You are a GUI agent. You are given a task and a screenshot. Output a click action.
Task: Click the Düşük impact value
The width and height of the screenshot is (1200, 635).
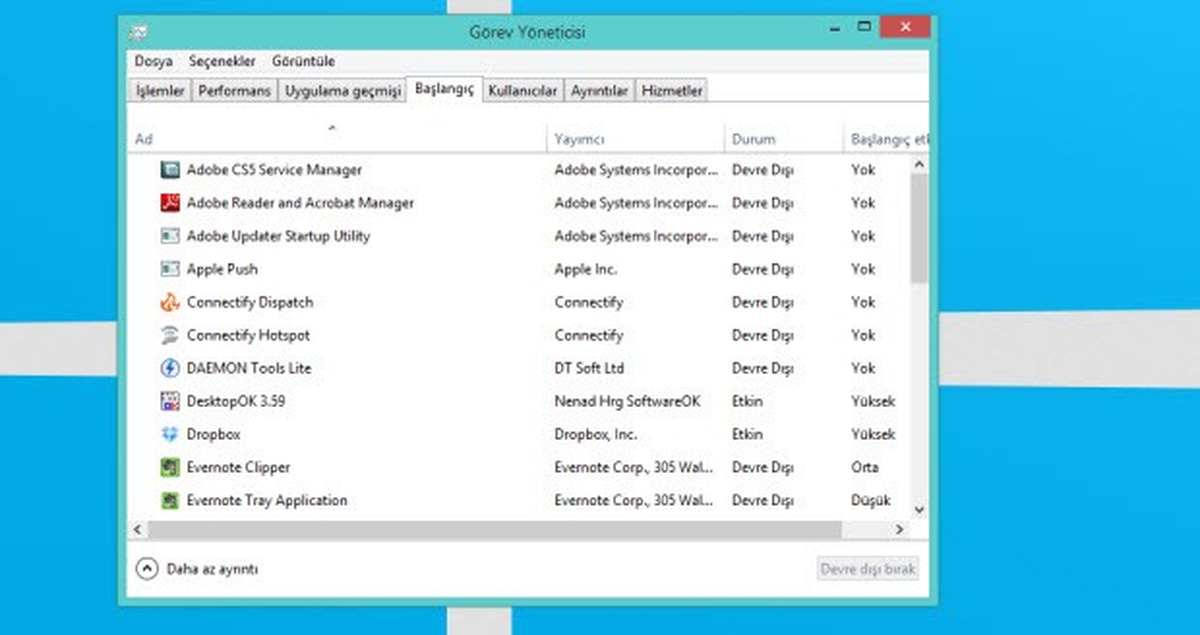point(870,500)
